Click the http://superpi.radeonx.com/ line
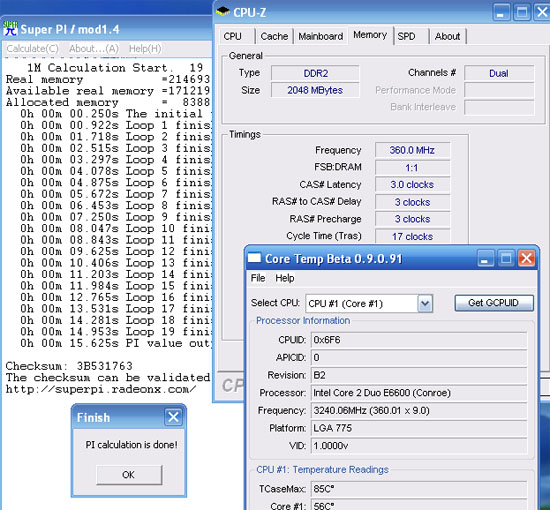The height and width of the screenshot is (510, 550). (101, 389)
